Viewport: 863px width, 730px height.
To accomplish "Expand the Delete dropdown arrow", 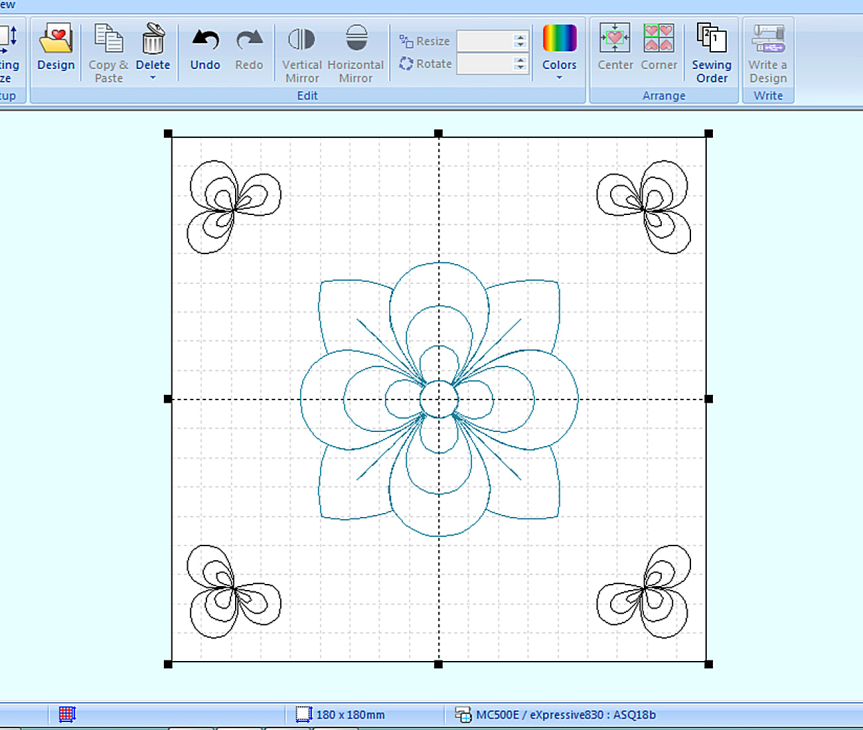I will click(153, 78).
